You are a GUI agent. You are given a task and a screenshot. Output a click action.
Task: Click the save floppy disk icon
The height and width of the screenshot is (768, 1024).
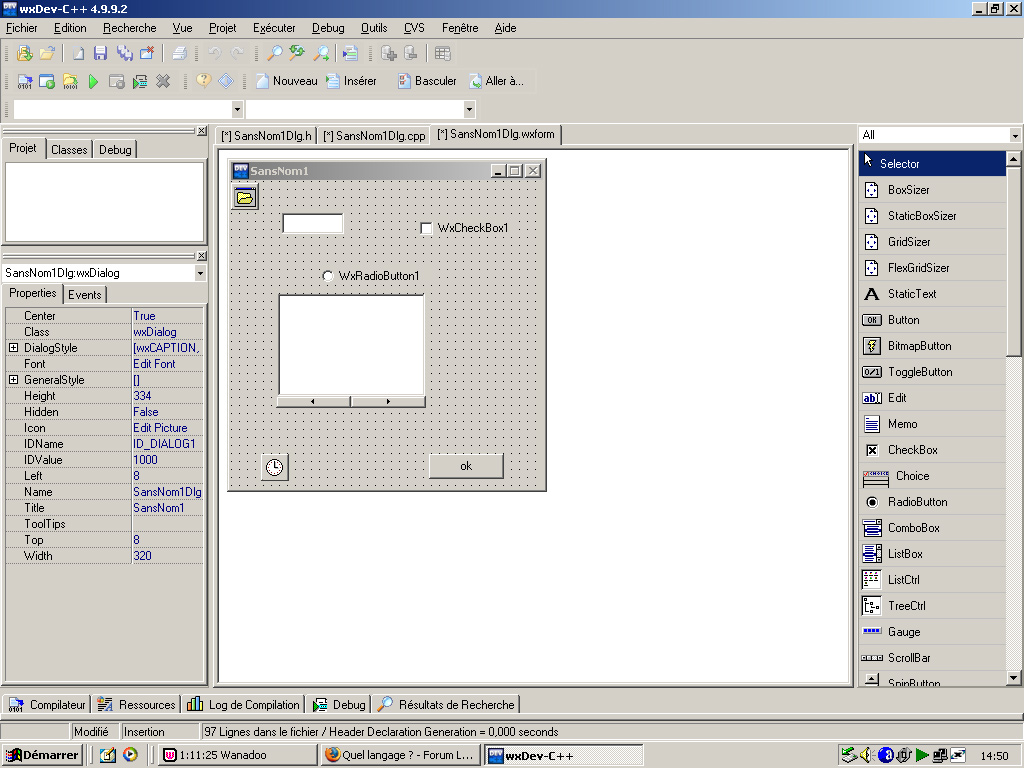100,54
